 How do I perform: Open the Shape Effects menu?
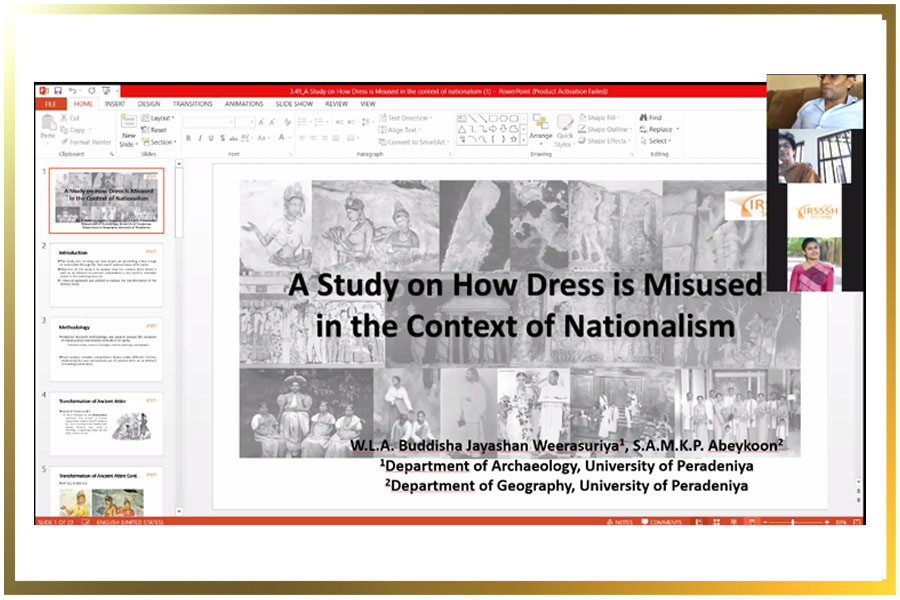(x=604, y=141)
